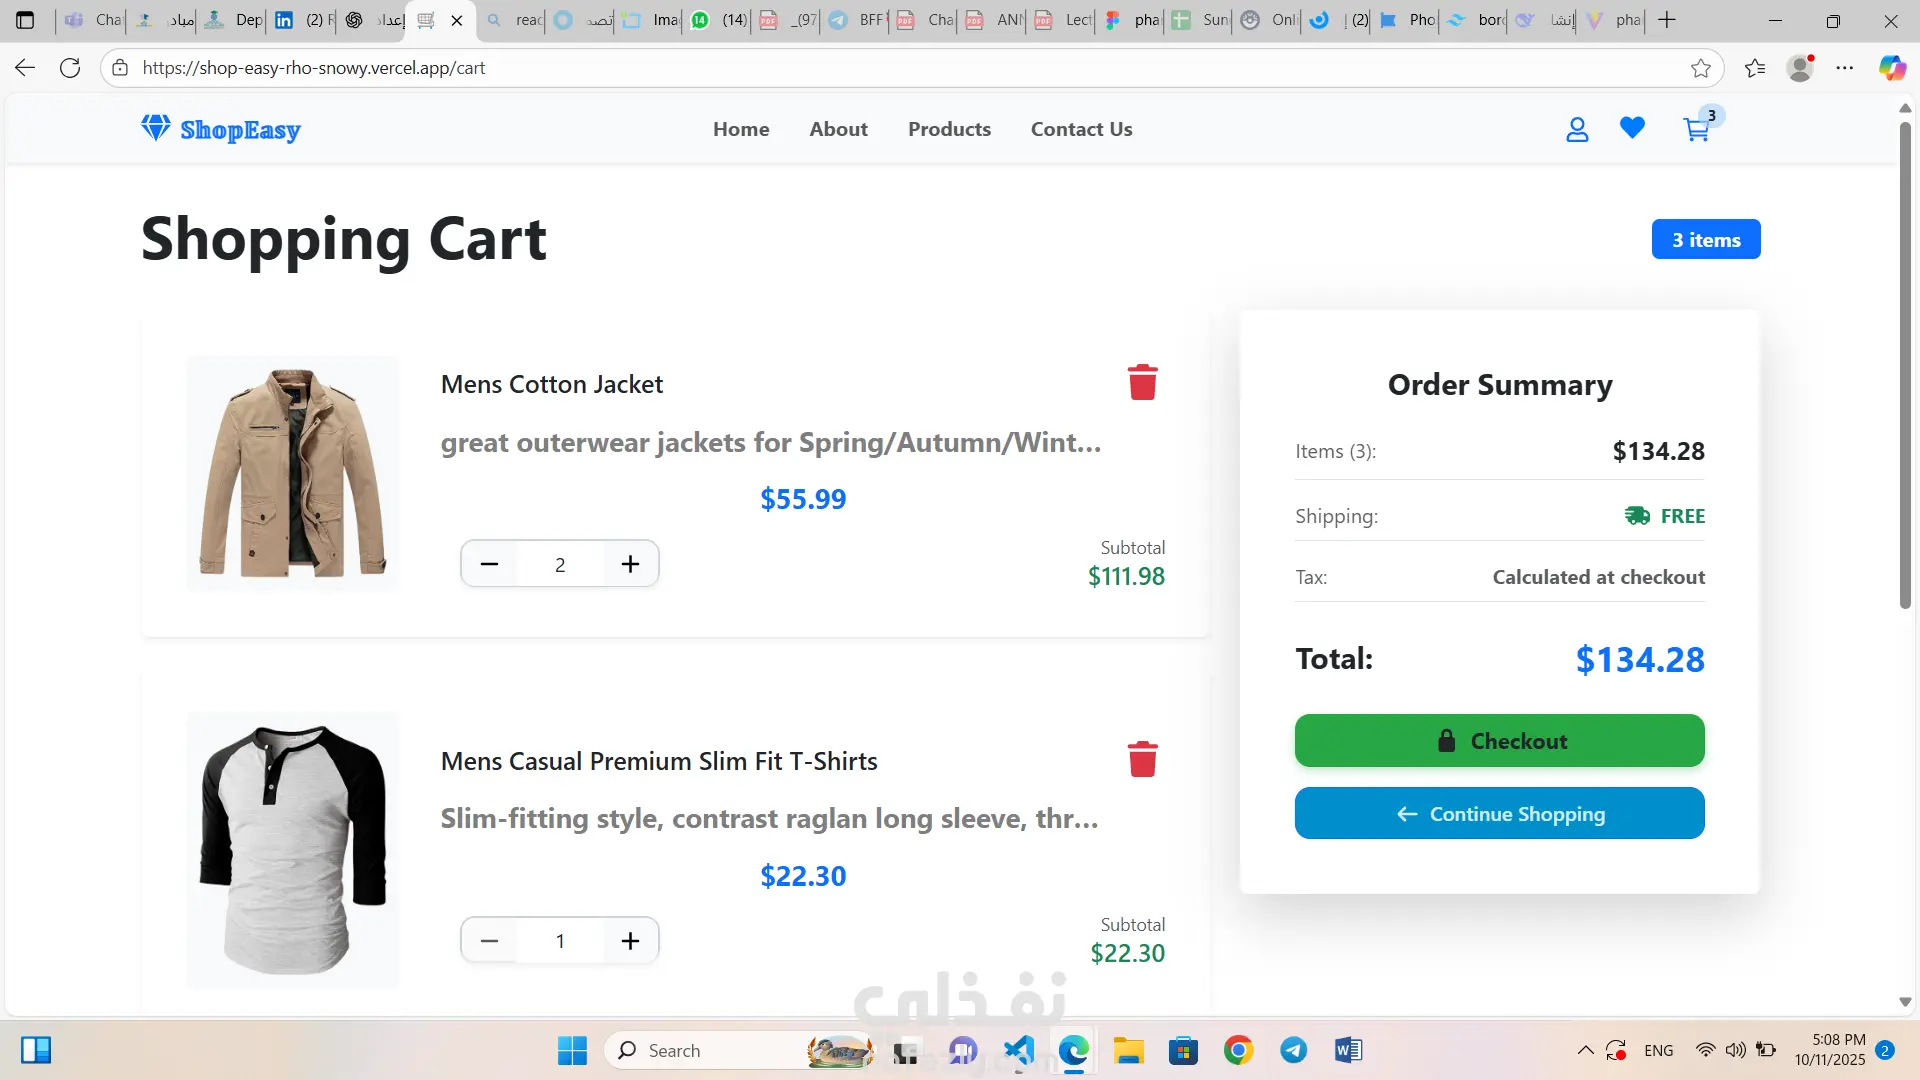This screenshot has width=1920, height=1080.
Task: Open browser Settings and more ellipsis menu
Action: pos(1845,68)
